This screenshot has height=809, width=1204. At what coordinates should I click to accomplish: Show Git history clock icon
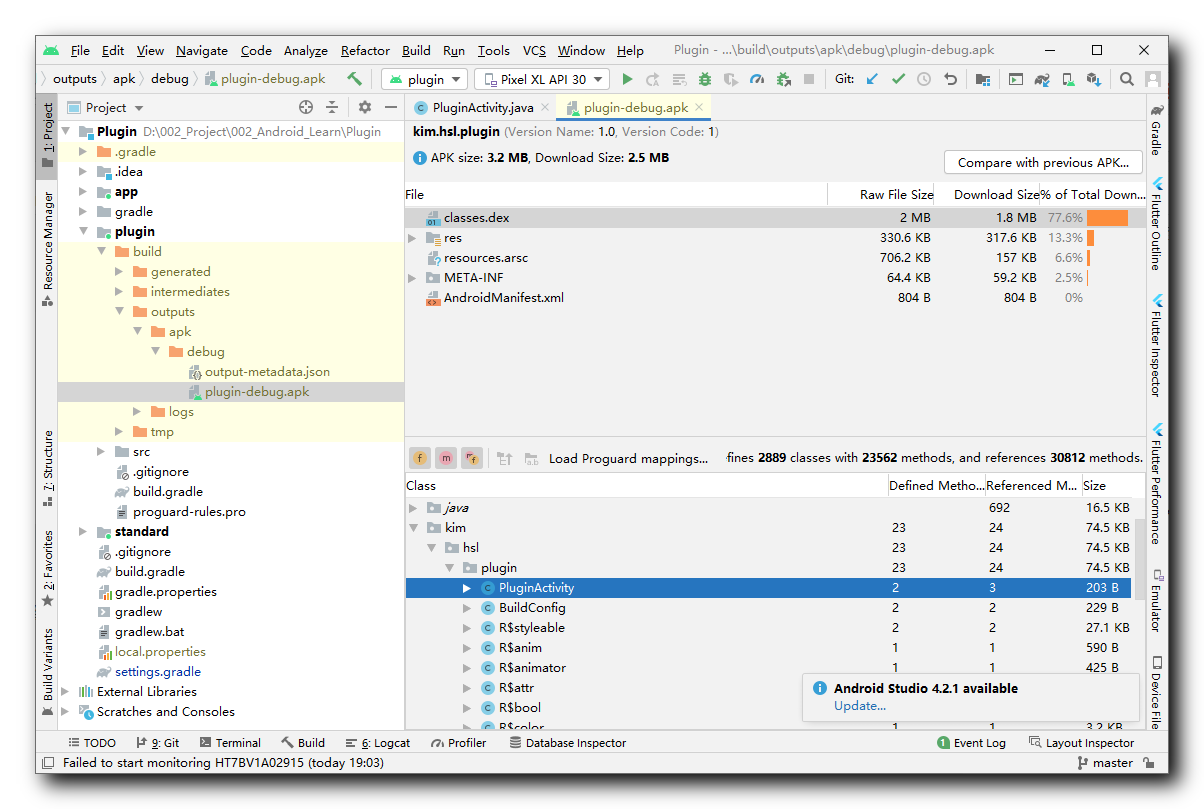[924, 79]
